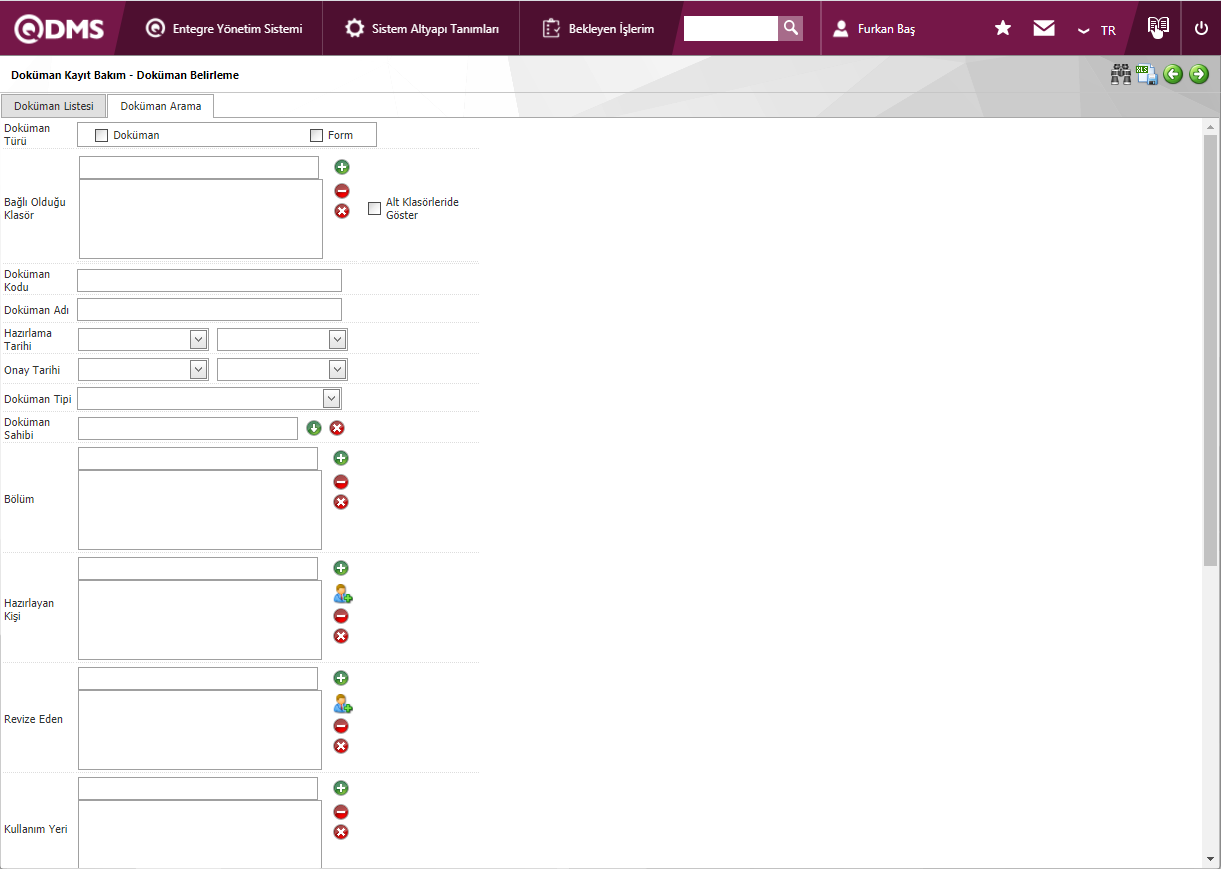
Task: Enable Alt Klasörleride Göster checkbox
Action: (374, 208)
